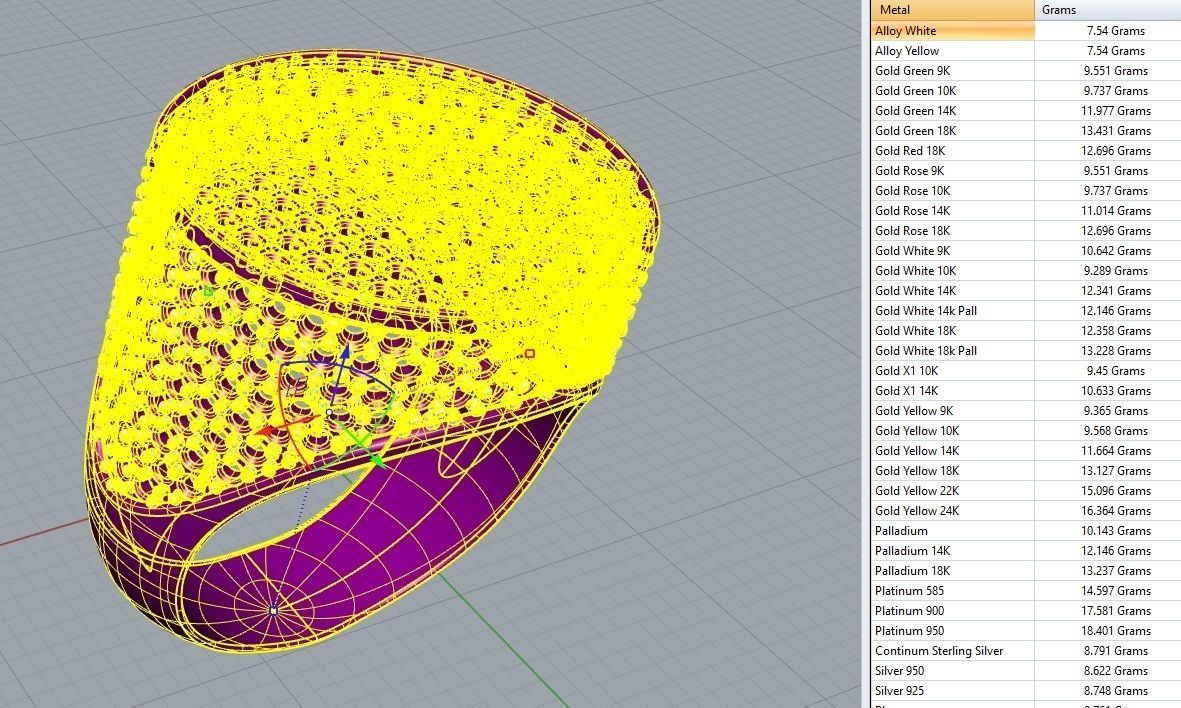Select the 'Gold Yellow 9K' row
This screenshot has width=1181, height=708.
[1026, 410]
